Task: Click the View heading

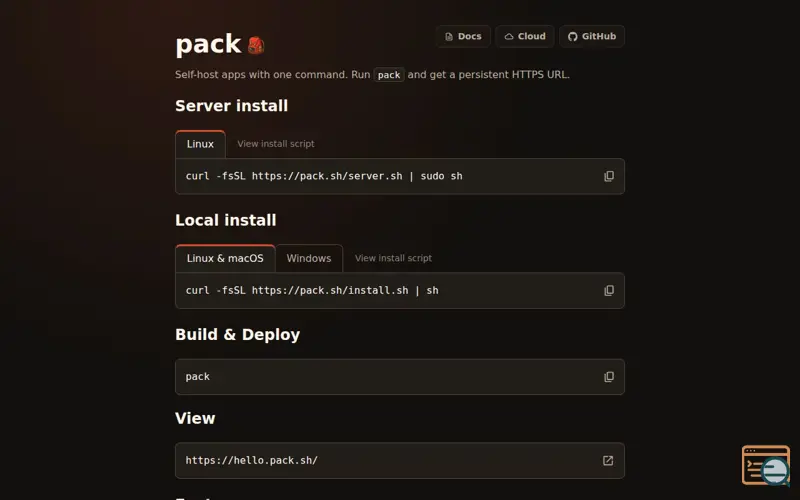Action: [x=195, y=418]
